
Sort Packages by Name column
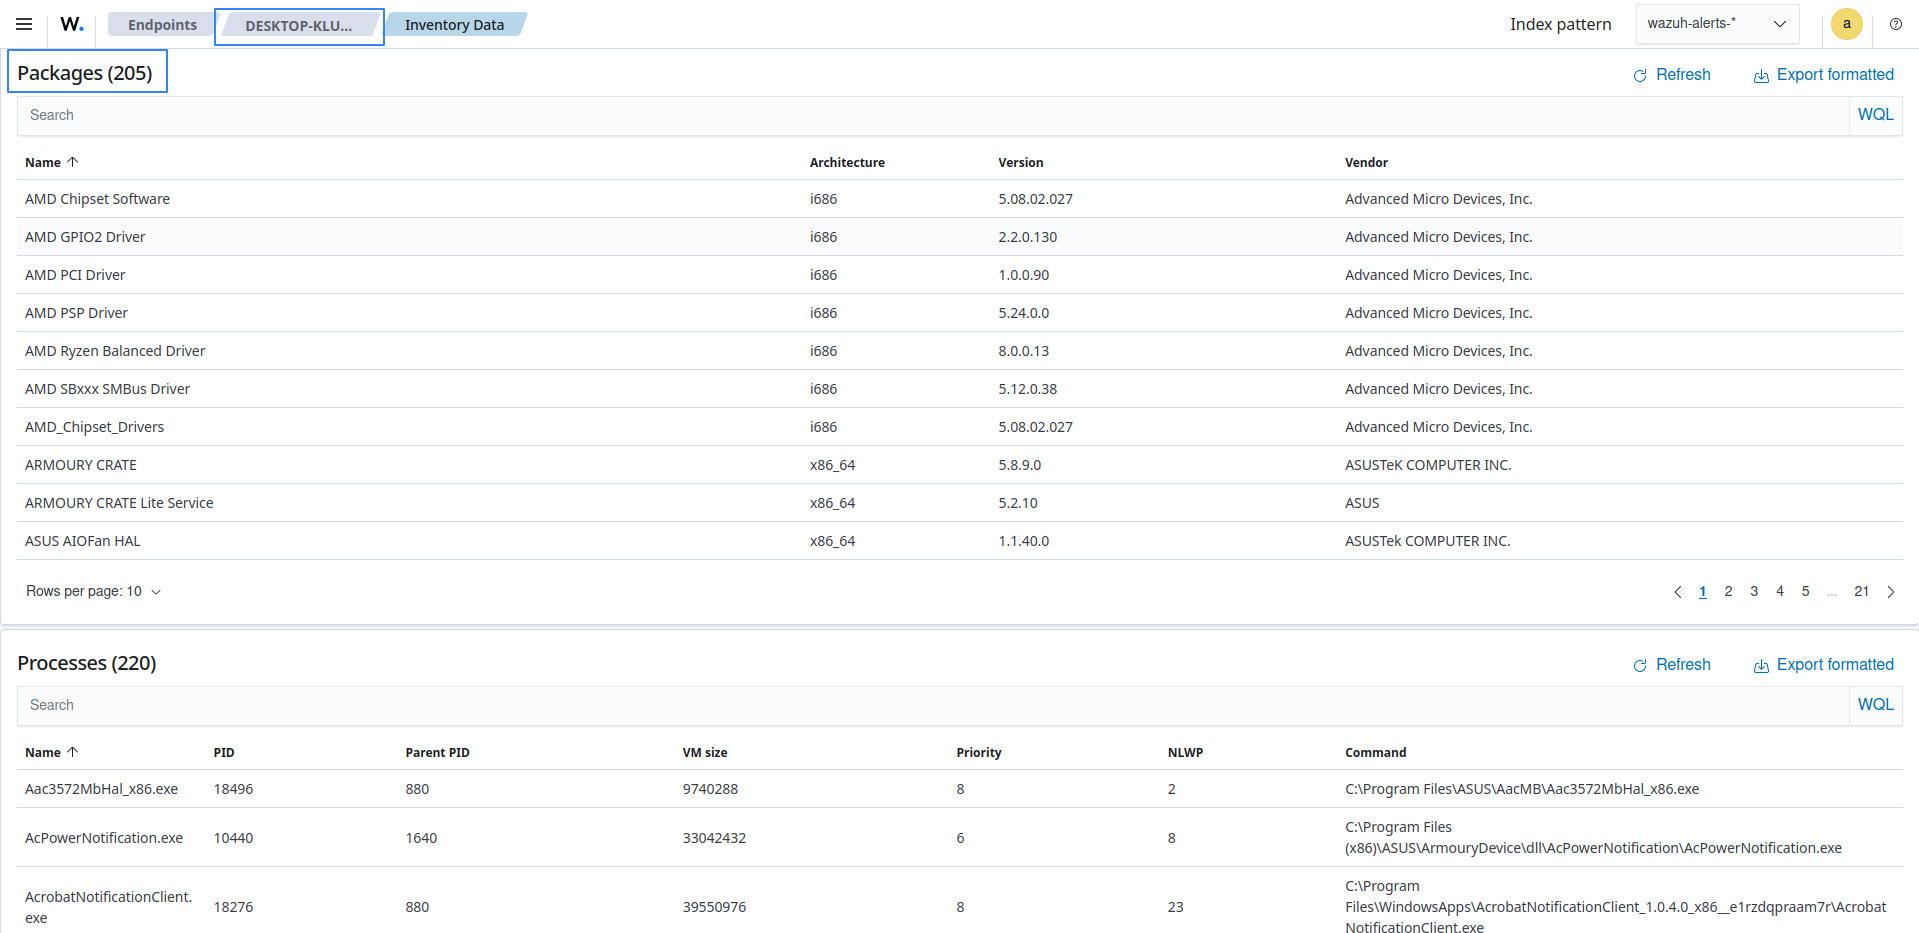coord(51,162)
